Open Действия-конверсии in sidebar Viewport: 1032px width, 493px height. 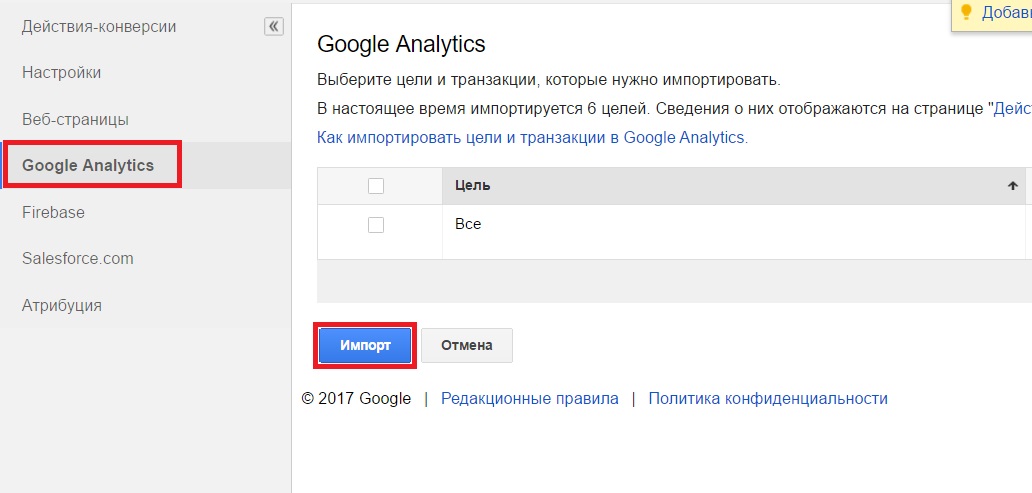[x=99, y=27]
